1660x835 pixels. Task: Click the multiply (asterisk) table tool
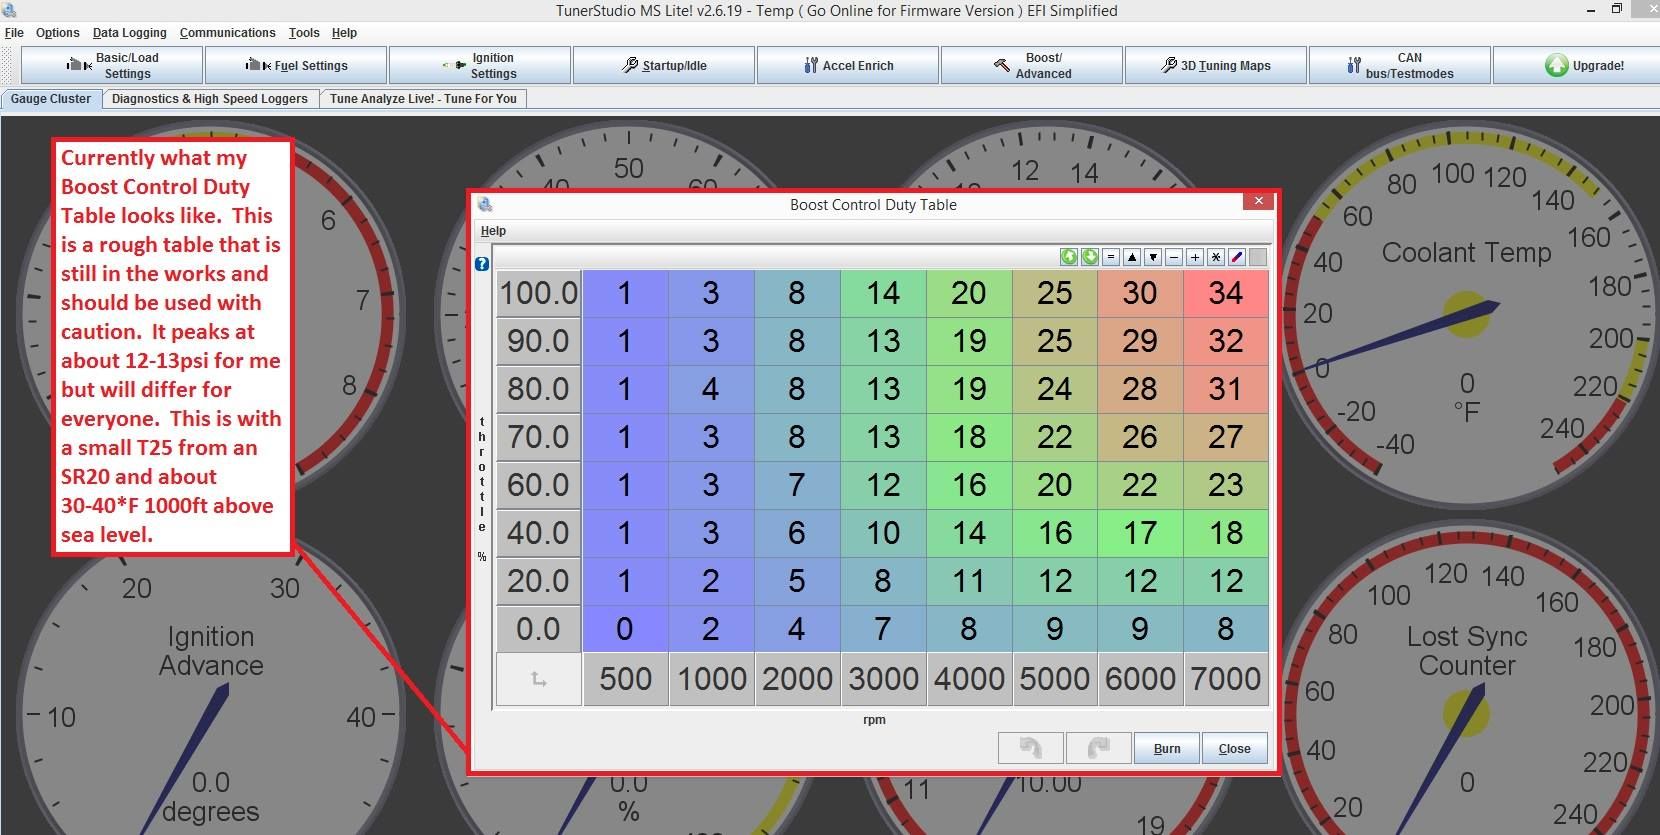click(x=1216, y=257)
